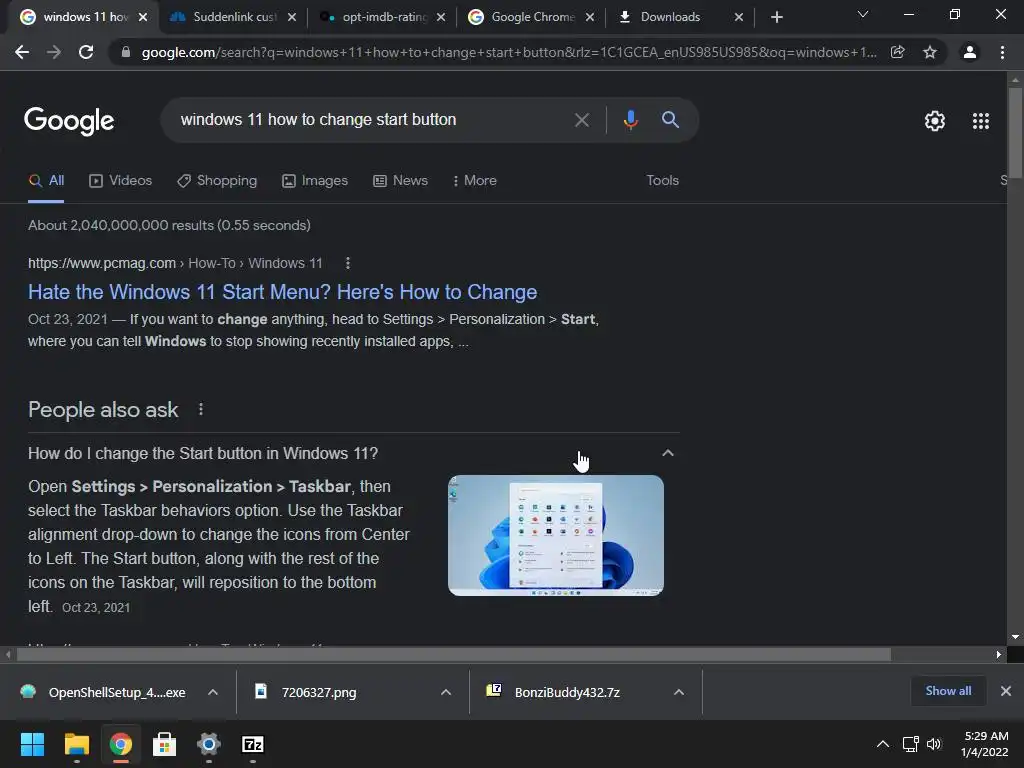Click Show all downloads button

click(948, 691)
